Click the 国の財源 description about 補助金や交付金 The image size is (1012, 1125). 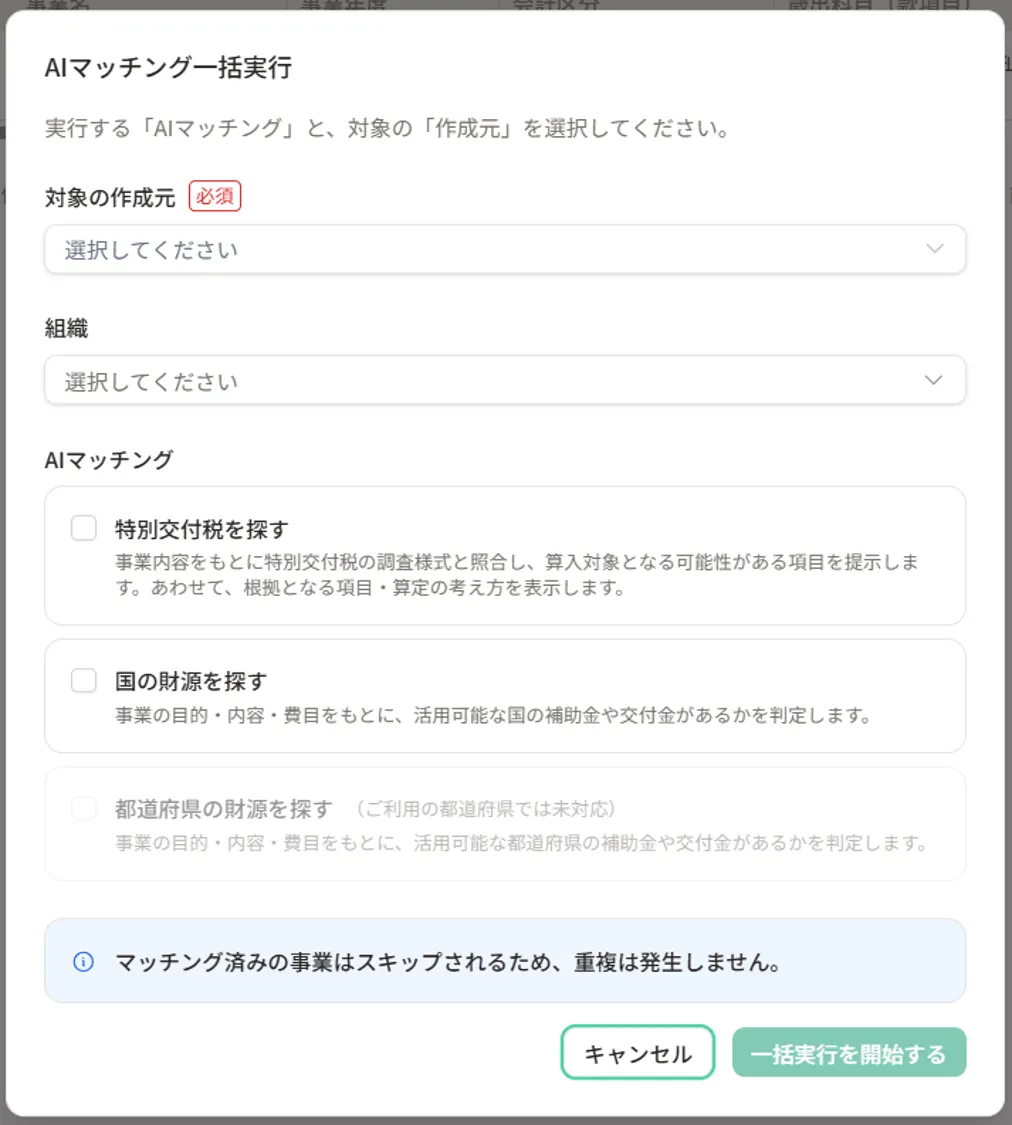(x=493, y=715)
